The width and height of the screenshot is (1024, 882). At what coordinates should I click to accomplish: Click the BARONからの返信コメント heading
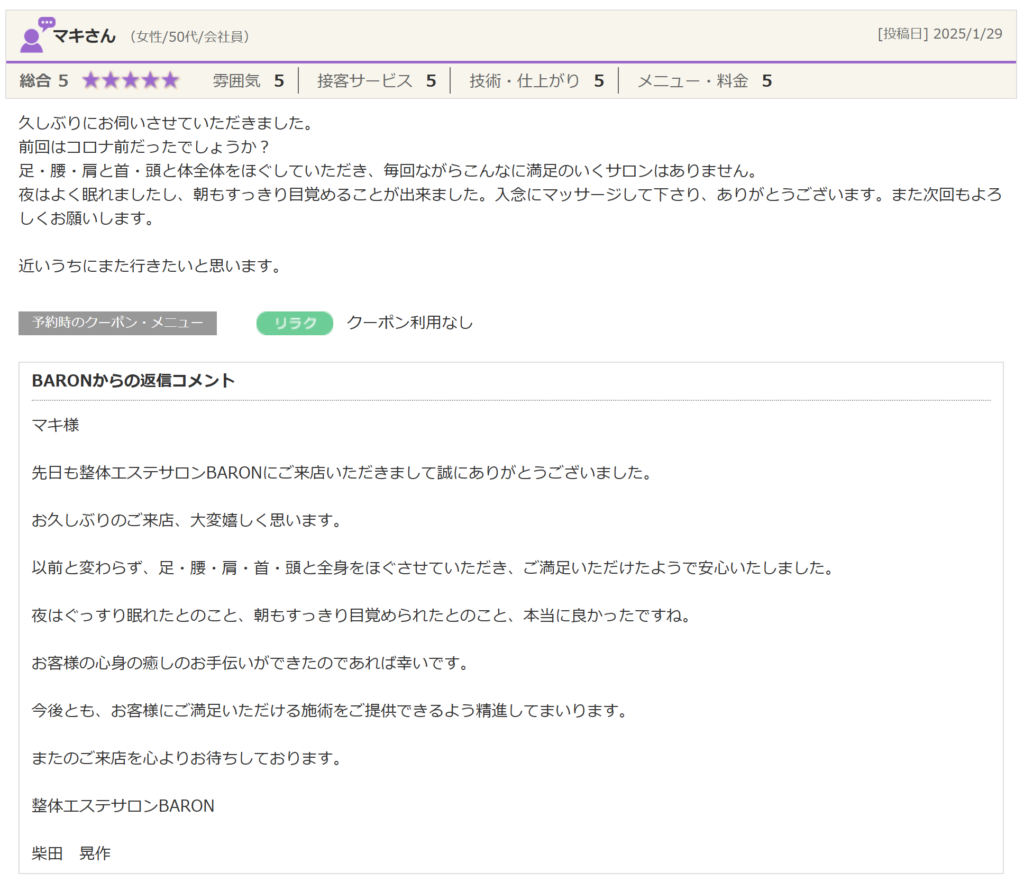(133, 381)
